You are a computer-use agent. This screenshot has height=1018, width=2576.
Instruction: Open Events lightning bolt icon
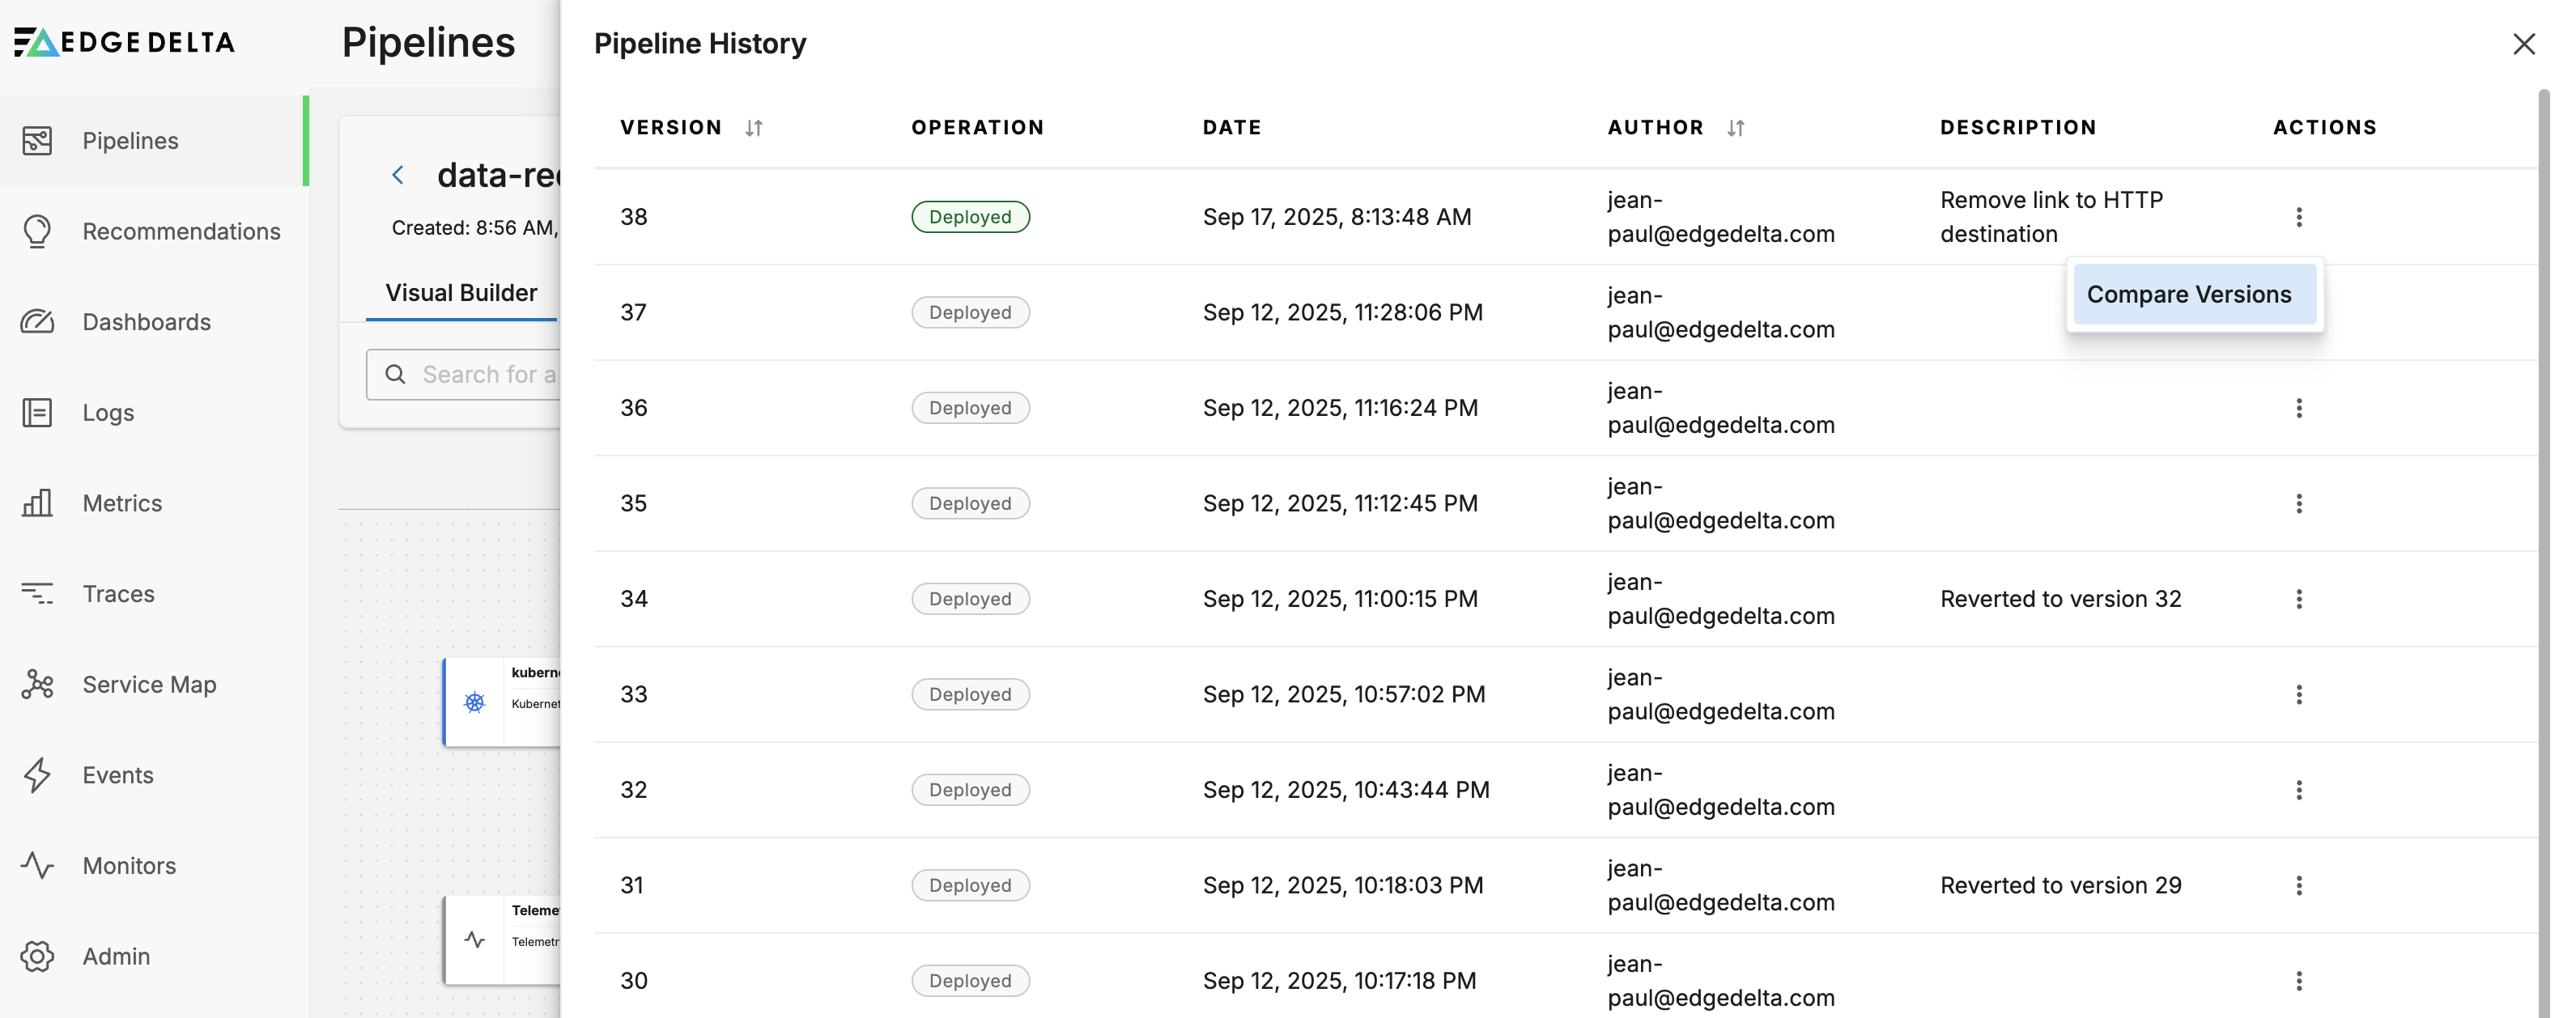(x=37, y=775)
